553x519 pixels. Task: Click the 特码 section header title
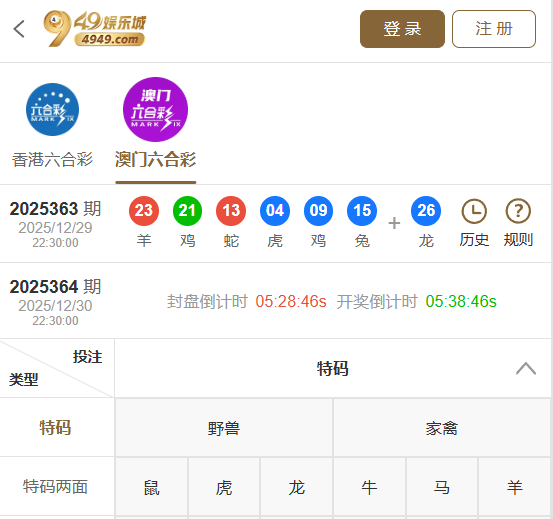tap(333, 369)
